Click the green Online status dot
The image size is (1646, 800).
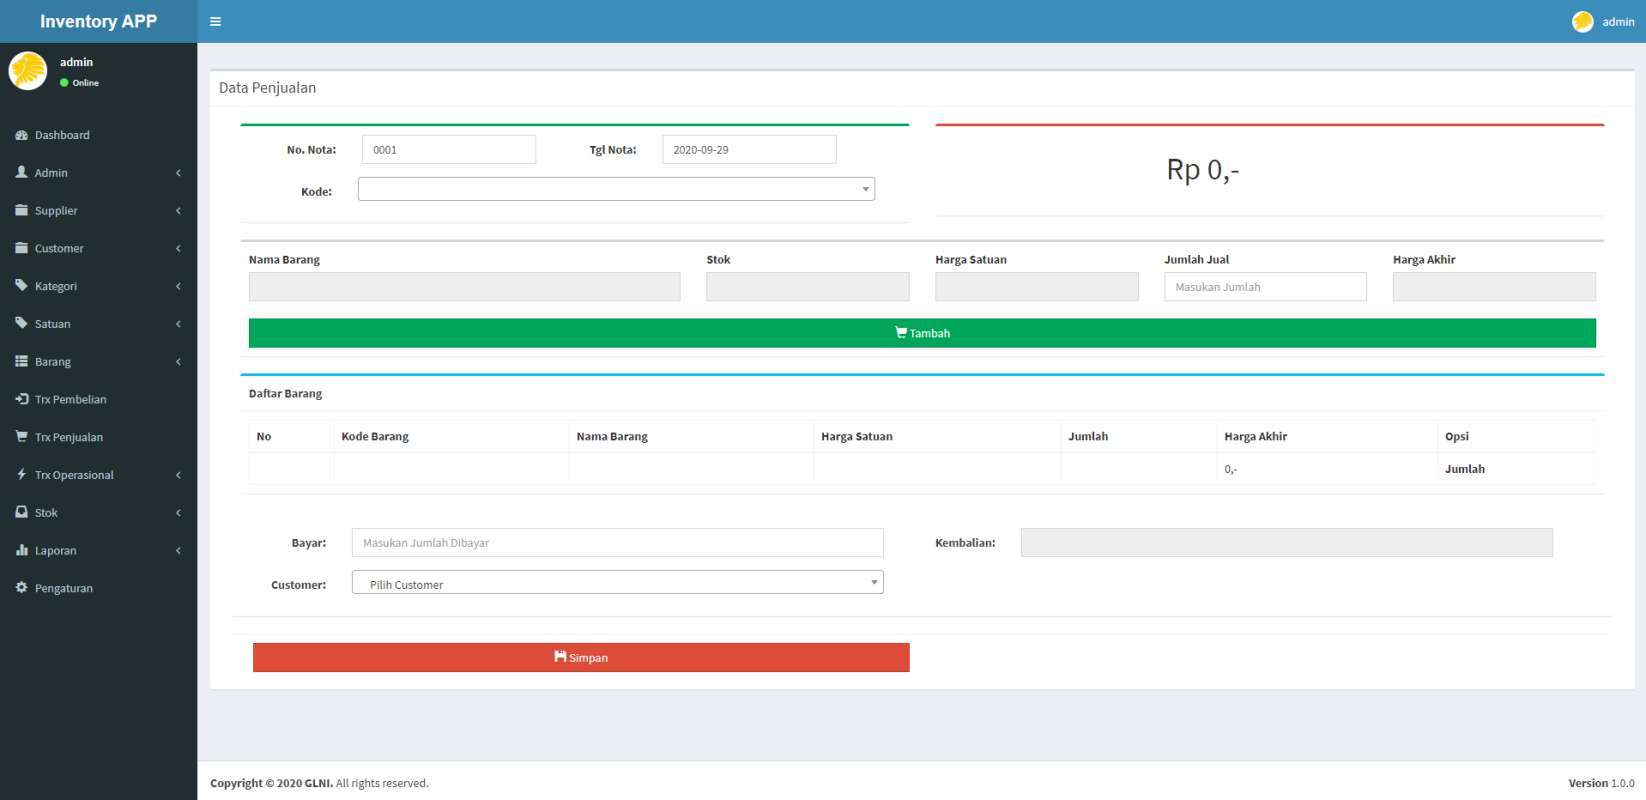click(x=64, y=83)
